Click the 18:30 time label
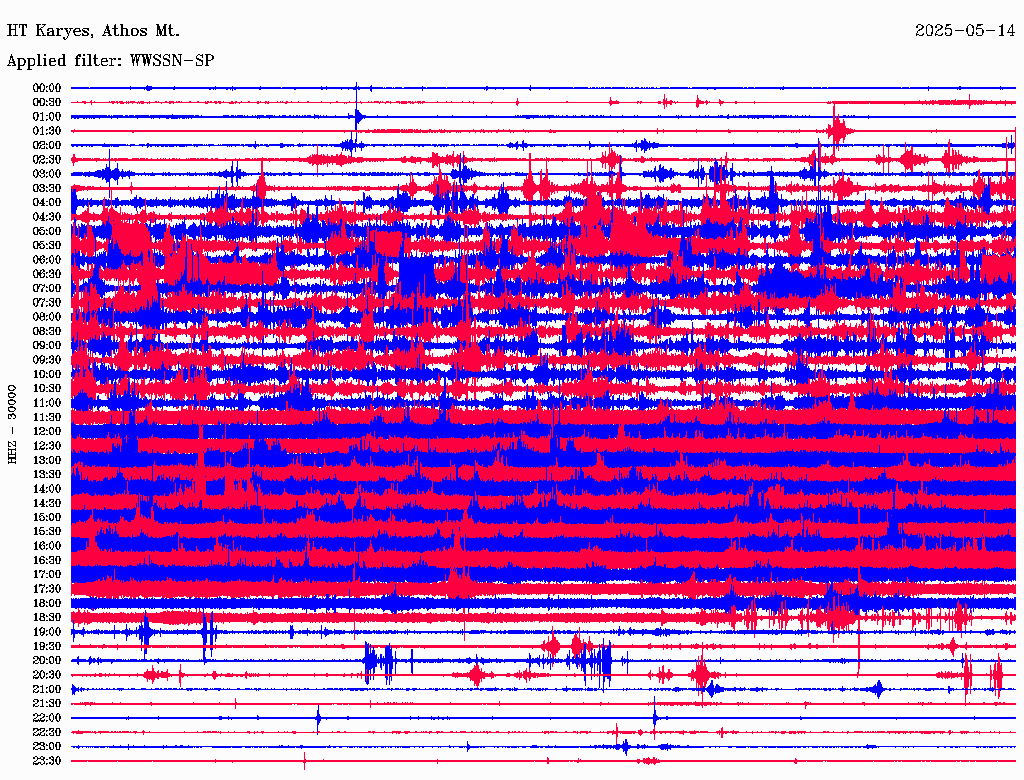The width and height of the screenshot is (1024, 780). pos(47,618)
